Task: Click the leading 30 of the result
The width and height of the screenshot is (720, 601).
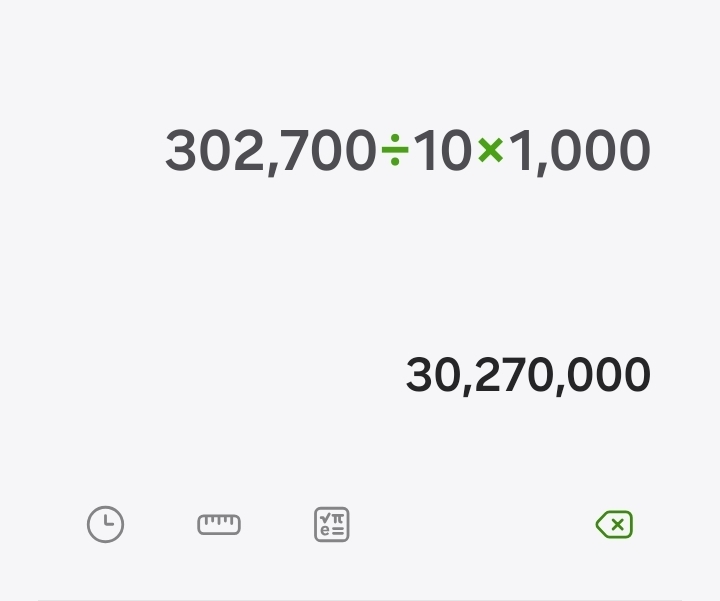Action: tap(431, 375)
